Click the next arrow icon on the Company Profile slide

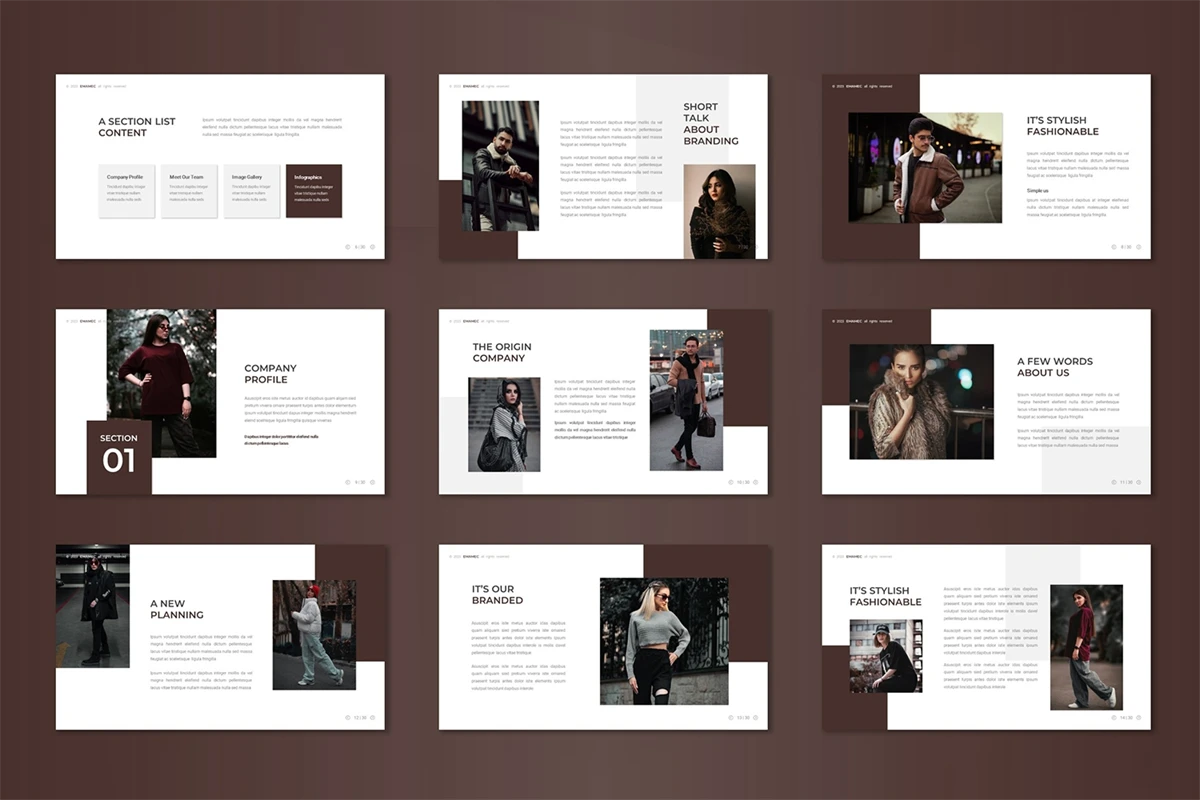pyautogui.click(x=373, y=482)
